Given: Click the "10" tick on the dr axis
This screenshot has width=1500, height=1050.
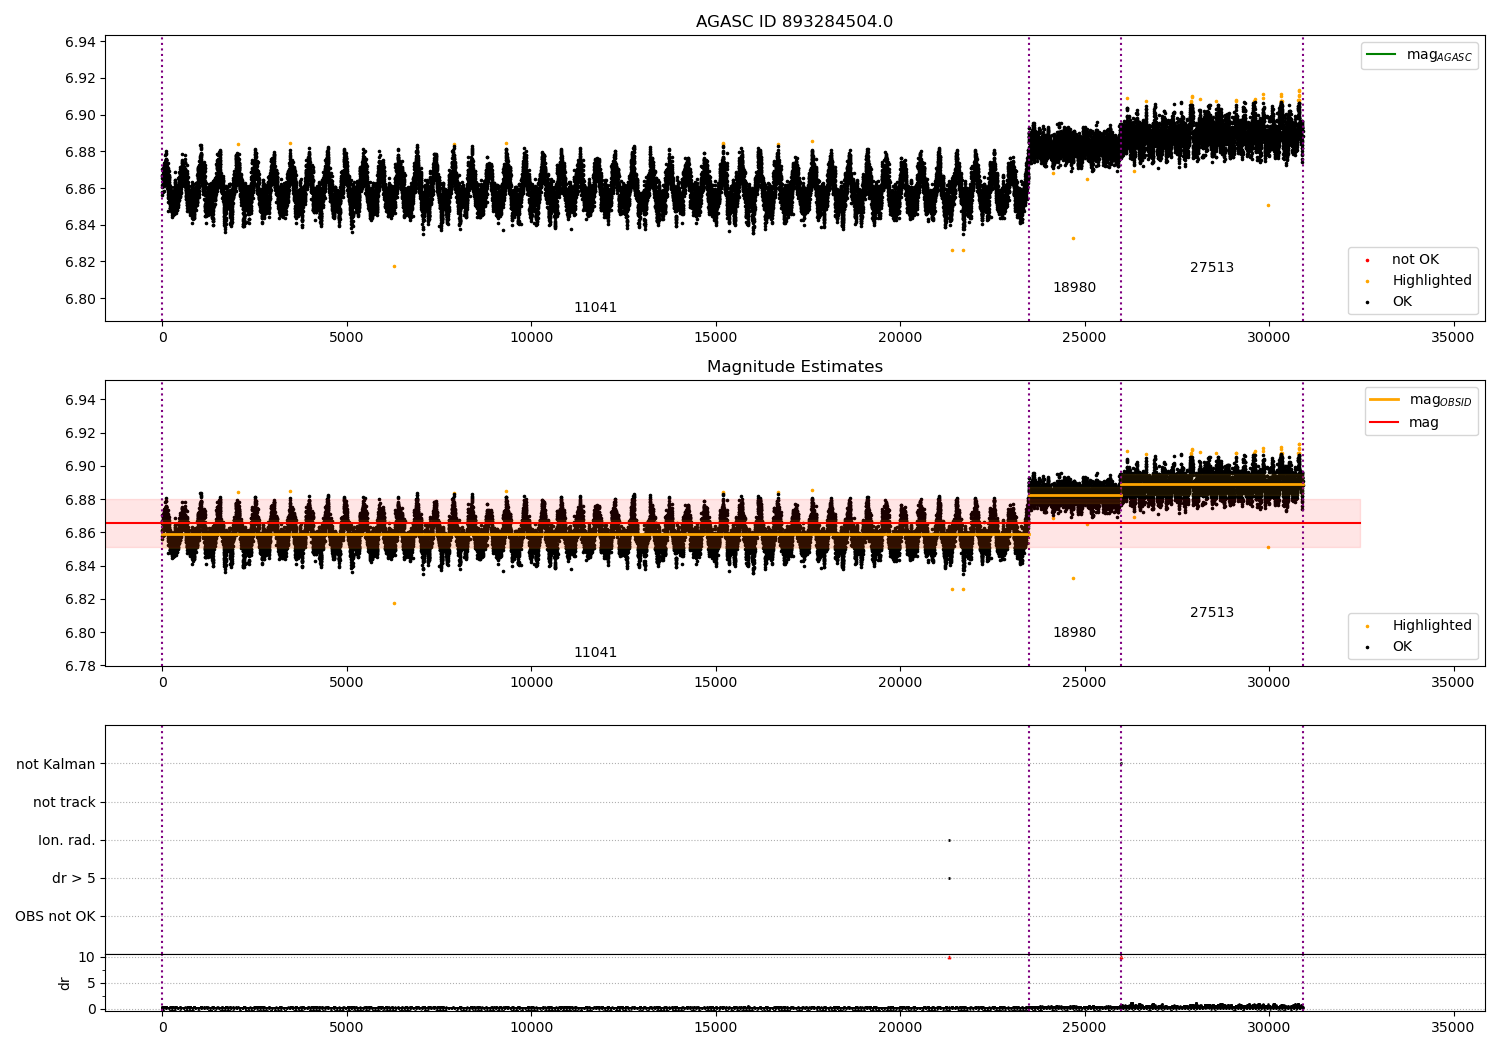Looking at the screenshot, I should pyautogui.click(x=87, y=957).
